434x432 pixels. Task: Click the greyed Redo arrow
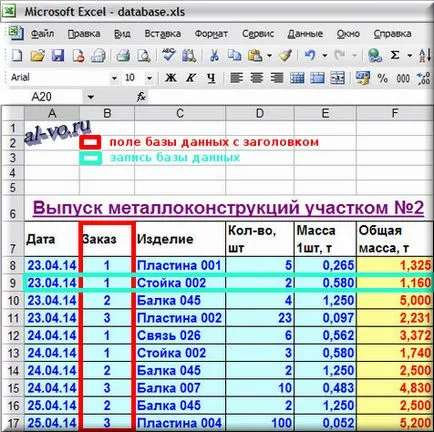pos(340,55)
